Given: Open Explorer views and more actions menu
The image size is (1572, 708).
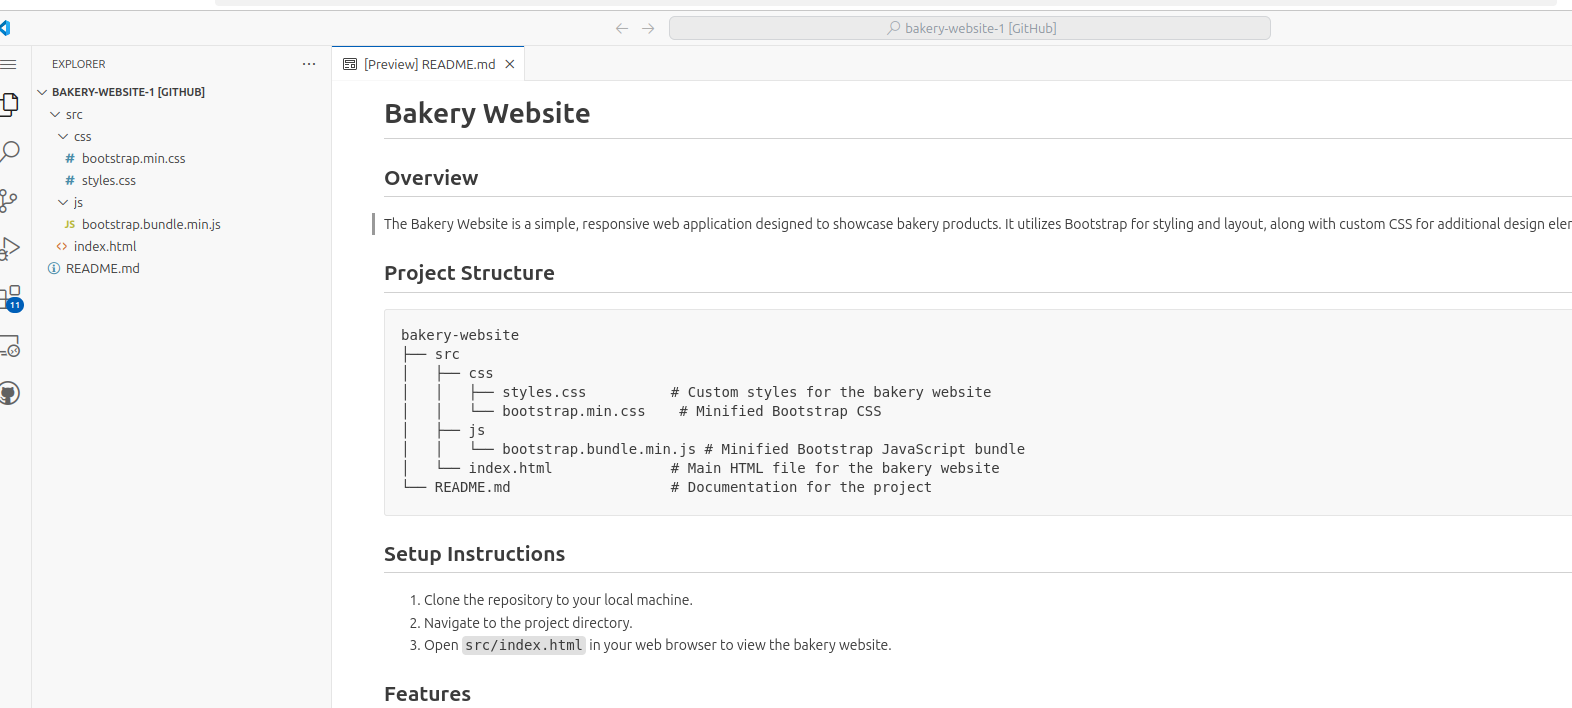Looking at the screenshot, I should point(309,64).
